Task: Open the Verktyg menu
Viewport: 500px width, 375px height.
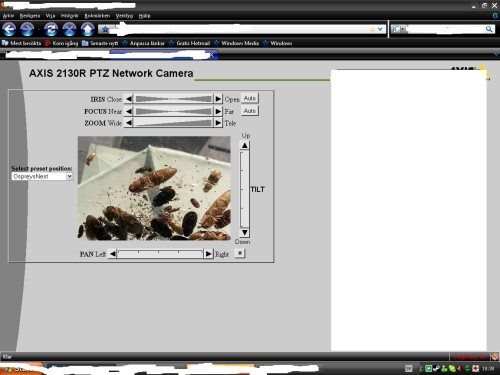Action: (x=124, y=16)
